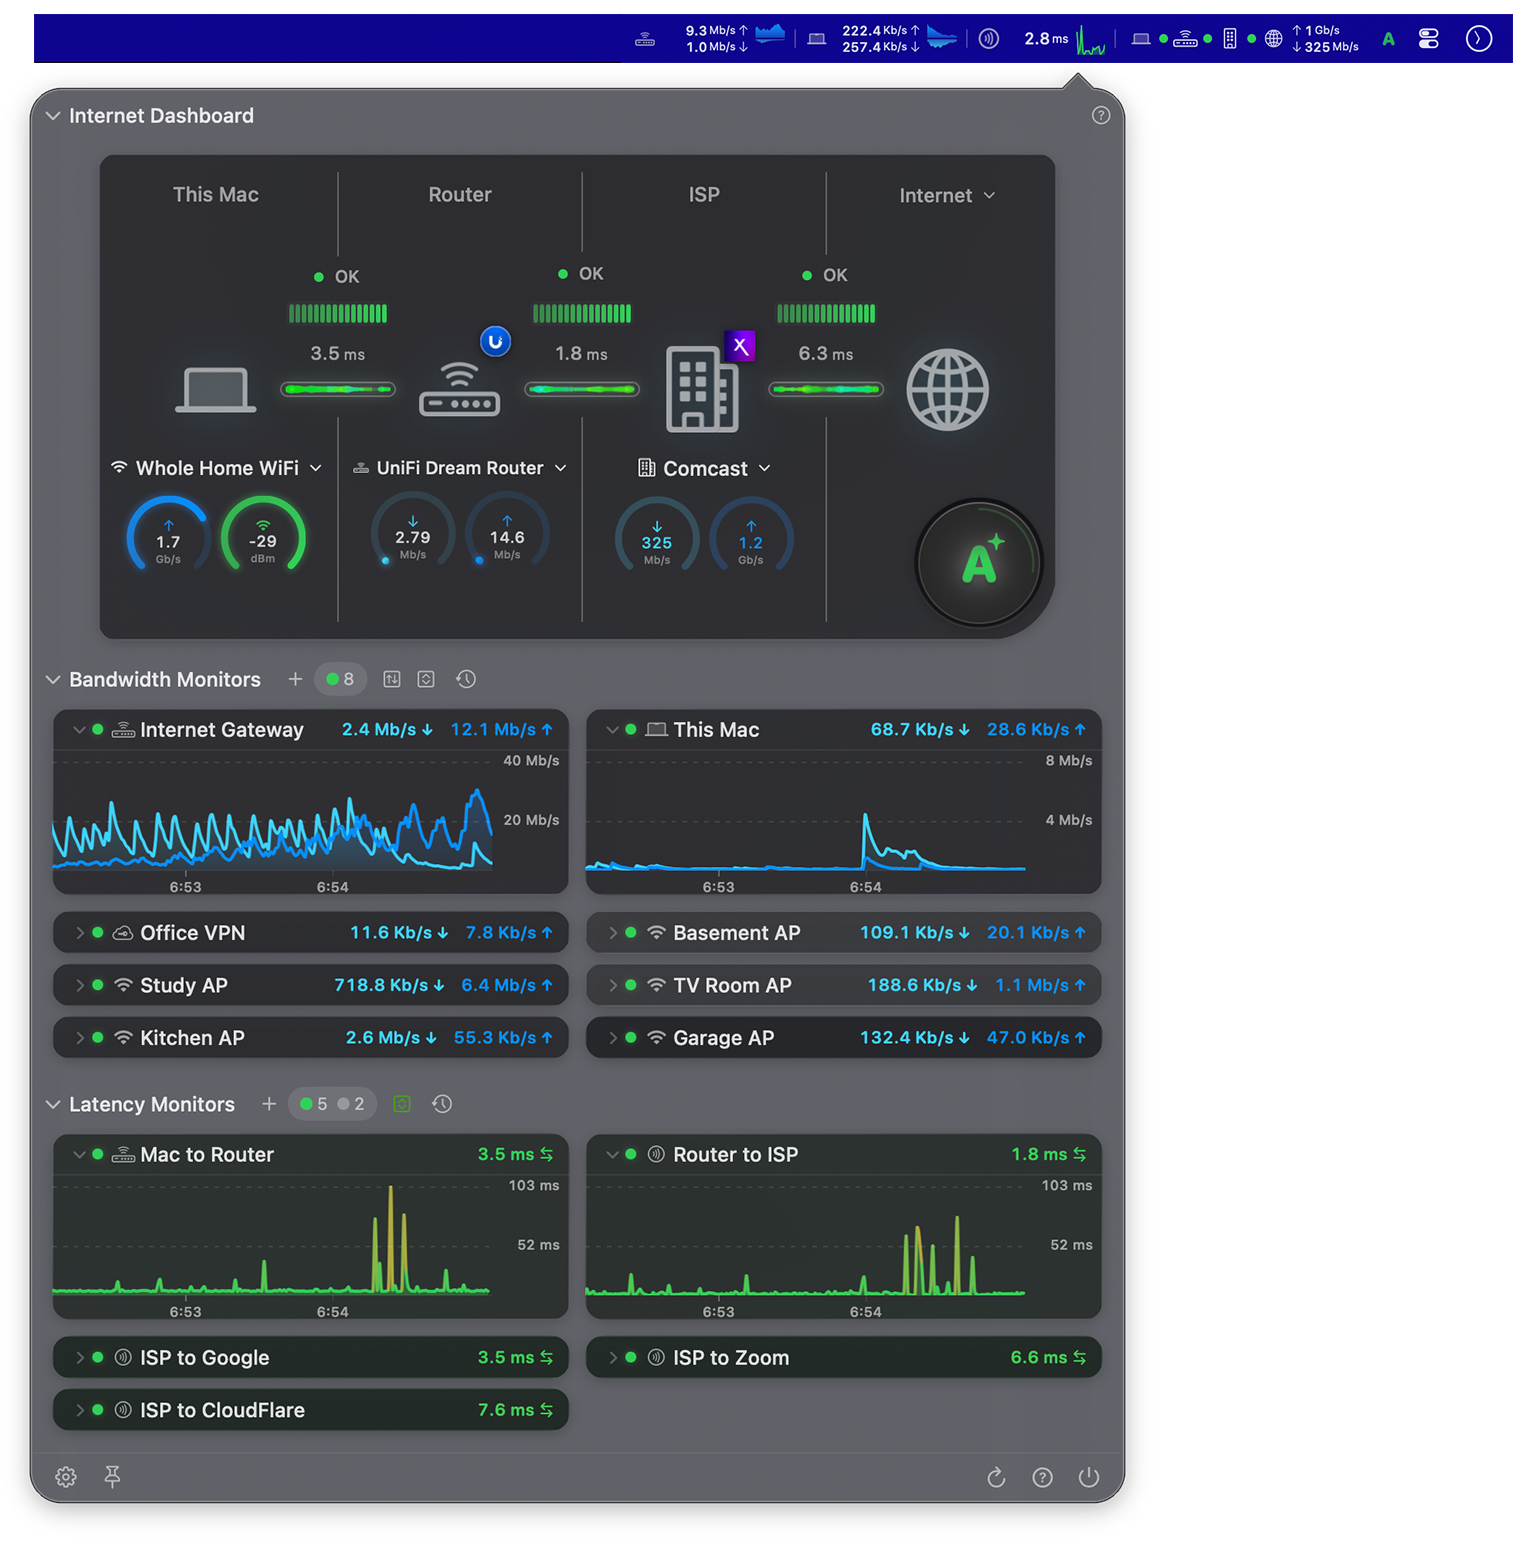Open the Settings gear at bottom left
The width and height of the screenshot is (1535, 1544).
pos(66,1477)
